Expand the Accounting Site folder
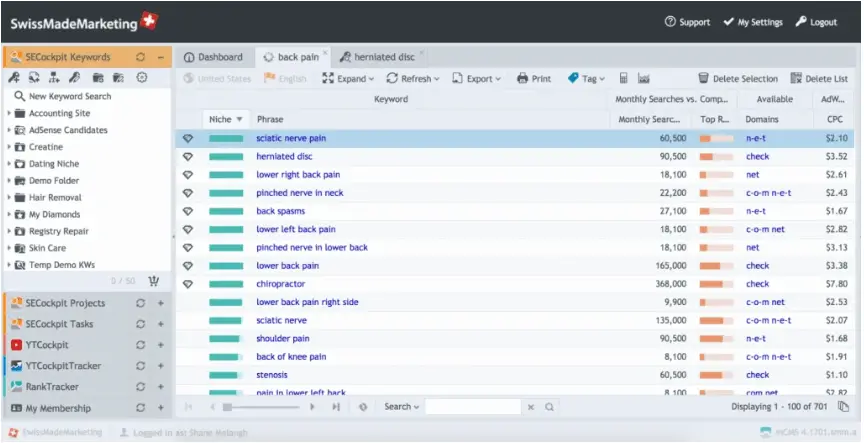Screen dimensions: 864x443 tap(9, 113)
